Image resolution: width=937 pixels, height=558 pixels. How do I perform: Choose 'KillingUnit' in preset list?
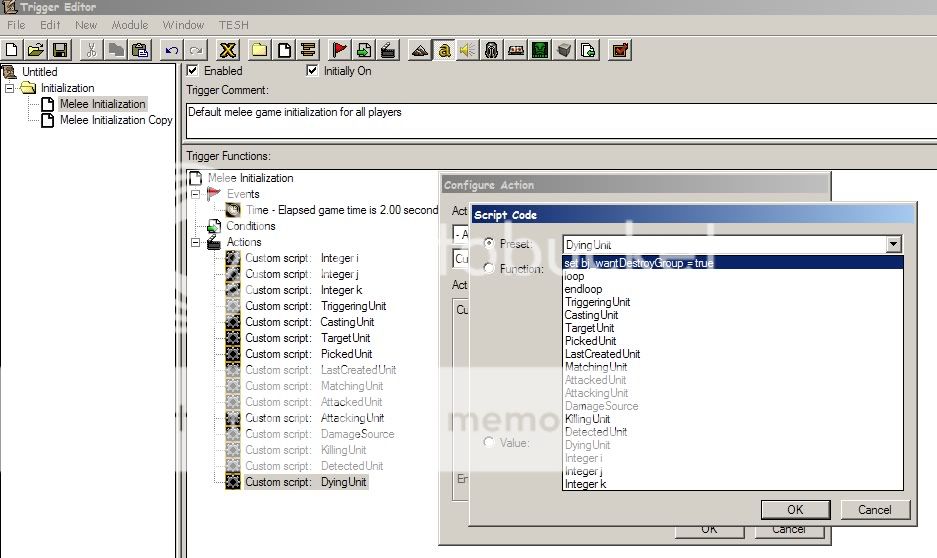click(733, 419)
